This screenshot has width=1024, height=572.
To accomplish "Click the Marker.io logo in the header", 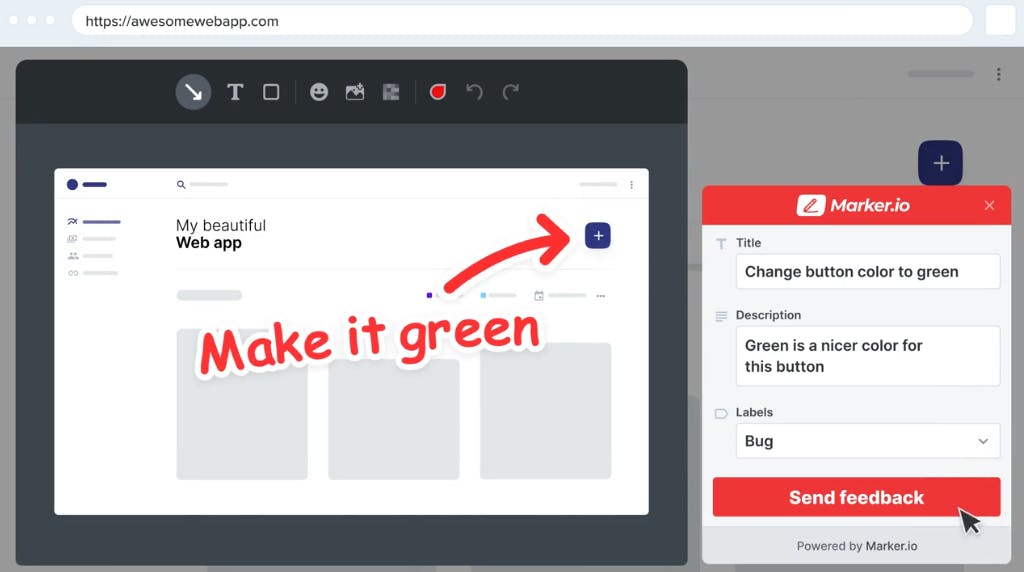I will pos(854,205).
